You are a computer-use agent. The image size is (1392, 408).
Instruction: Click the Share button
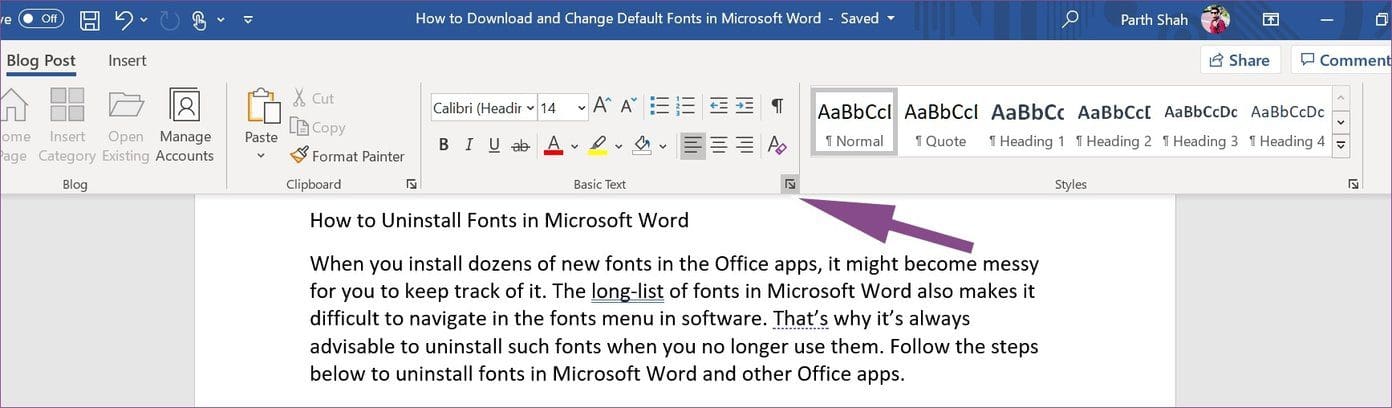[x=1239, y=60]
